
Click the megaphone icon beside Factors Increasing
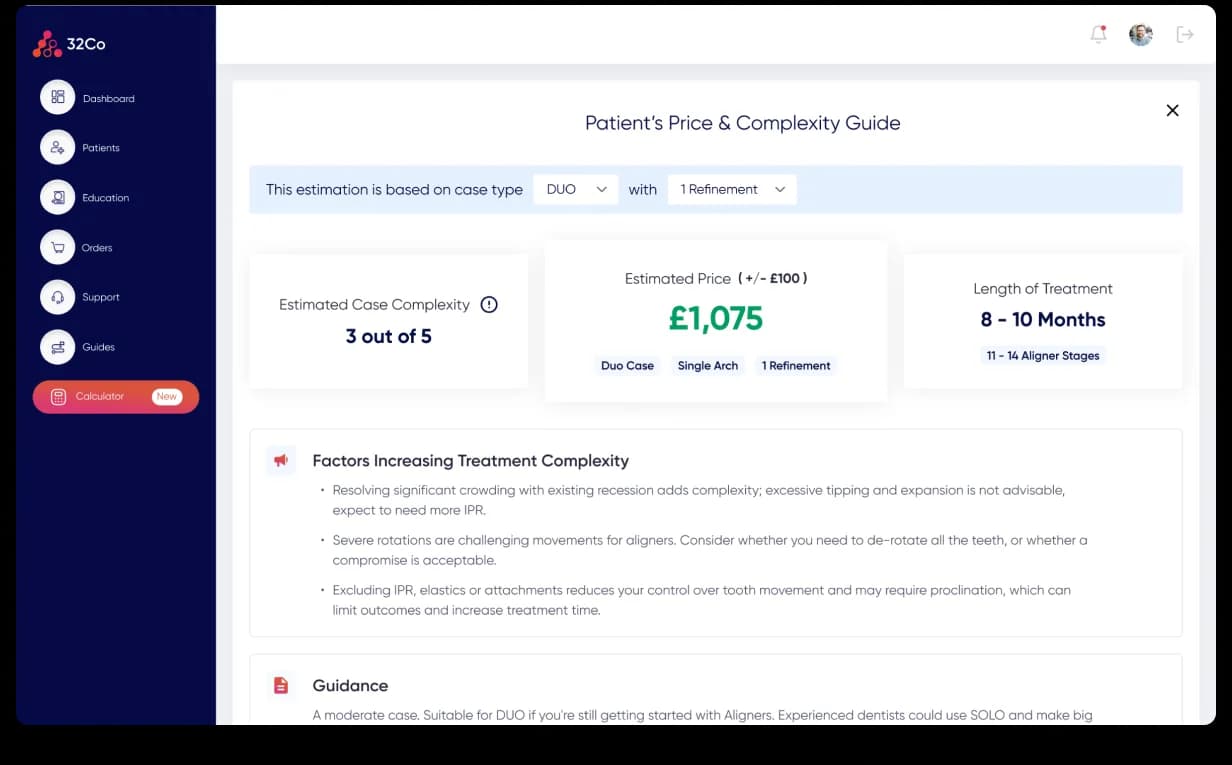(281, 460)
